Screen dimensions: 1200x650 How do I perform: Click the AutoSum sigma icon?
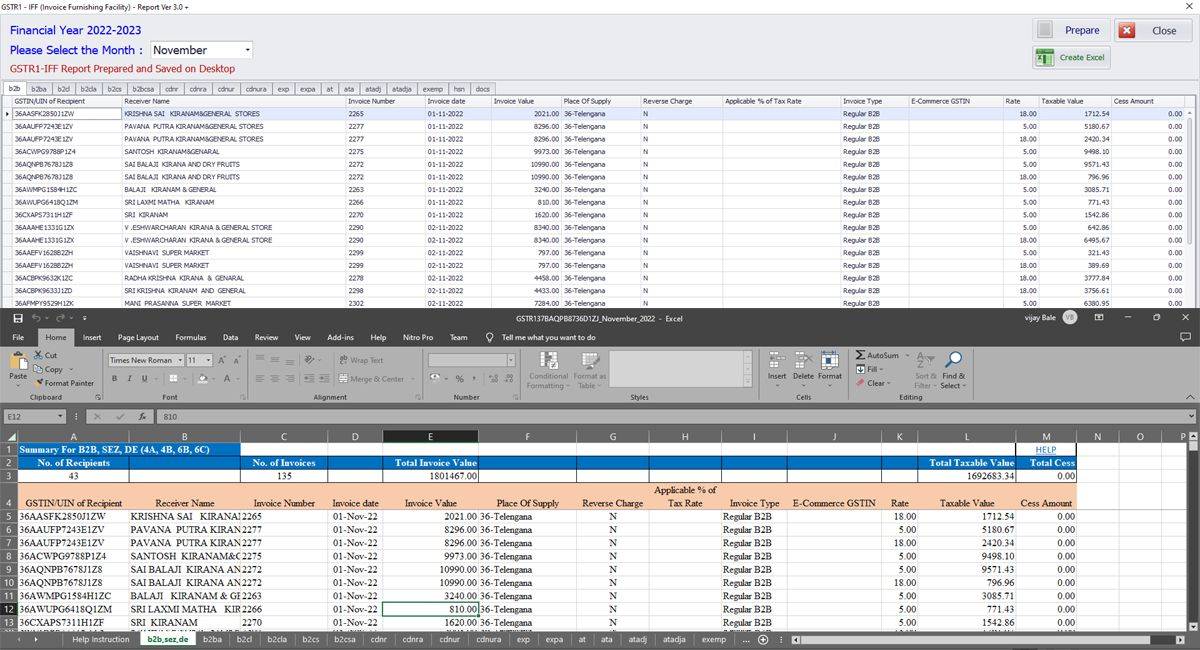click(x=861, y=355)
